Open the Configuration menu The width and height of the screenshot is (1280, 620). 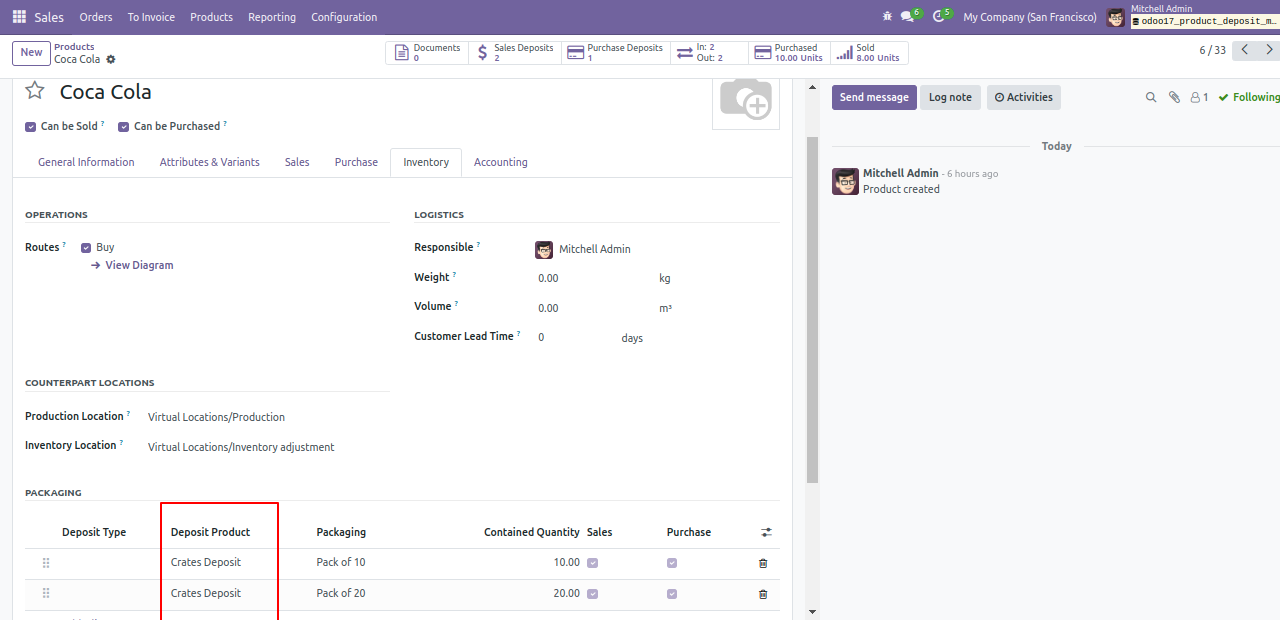click(344, 17)
